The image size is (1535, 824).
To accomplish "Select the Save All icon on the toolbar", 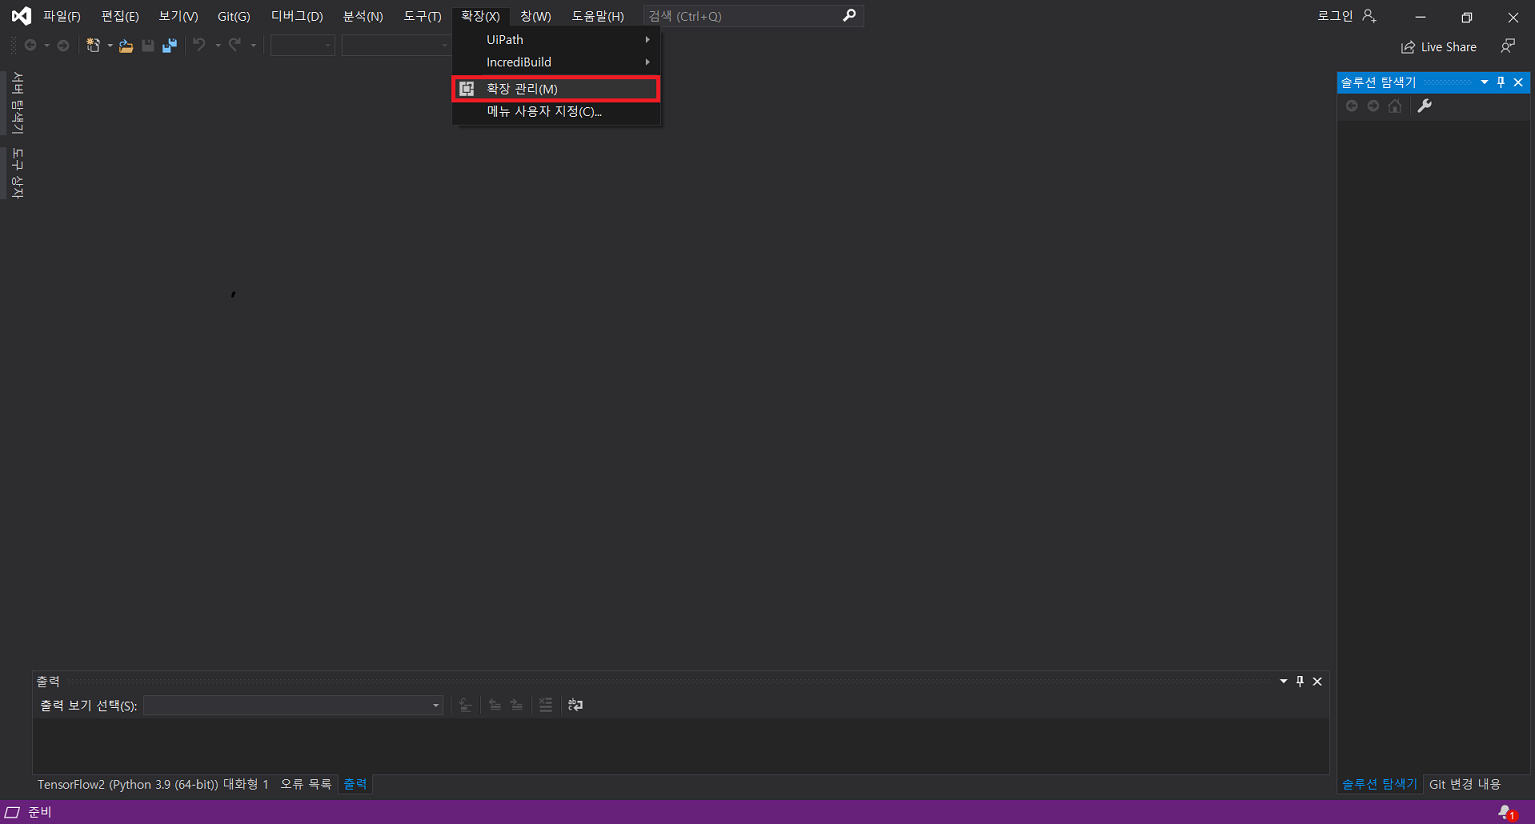I will coord(169,46).
